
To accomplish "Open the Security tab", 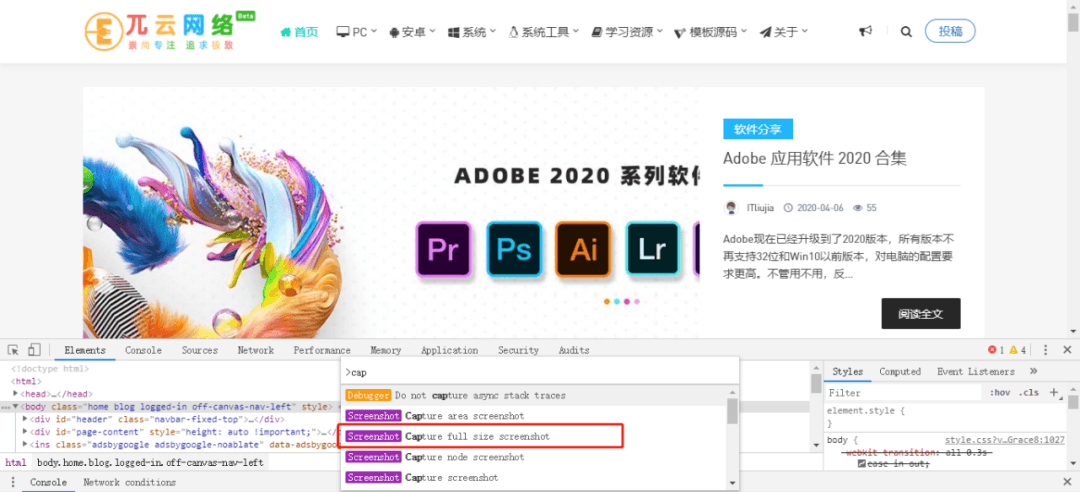I will [518, 350].
